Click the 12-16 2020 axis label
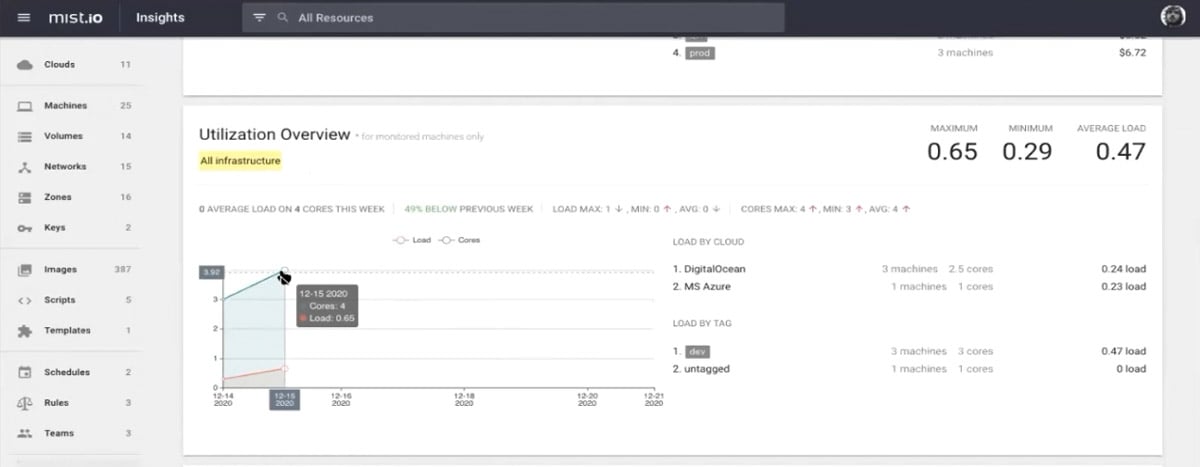Screen dimensions: 1200x467 pos(341,399)
